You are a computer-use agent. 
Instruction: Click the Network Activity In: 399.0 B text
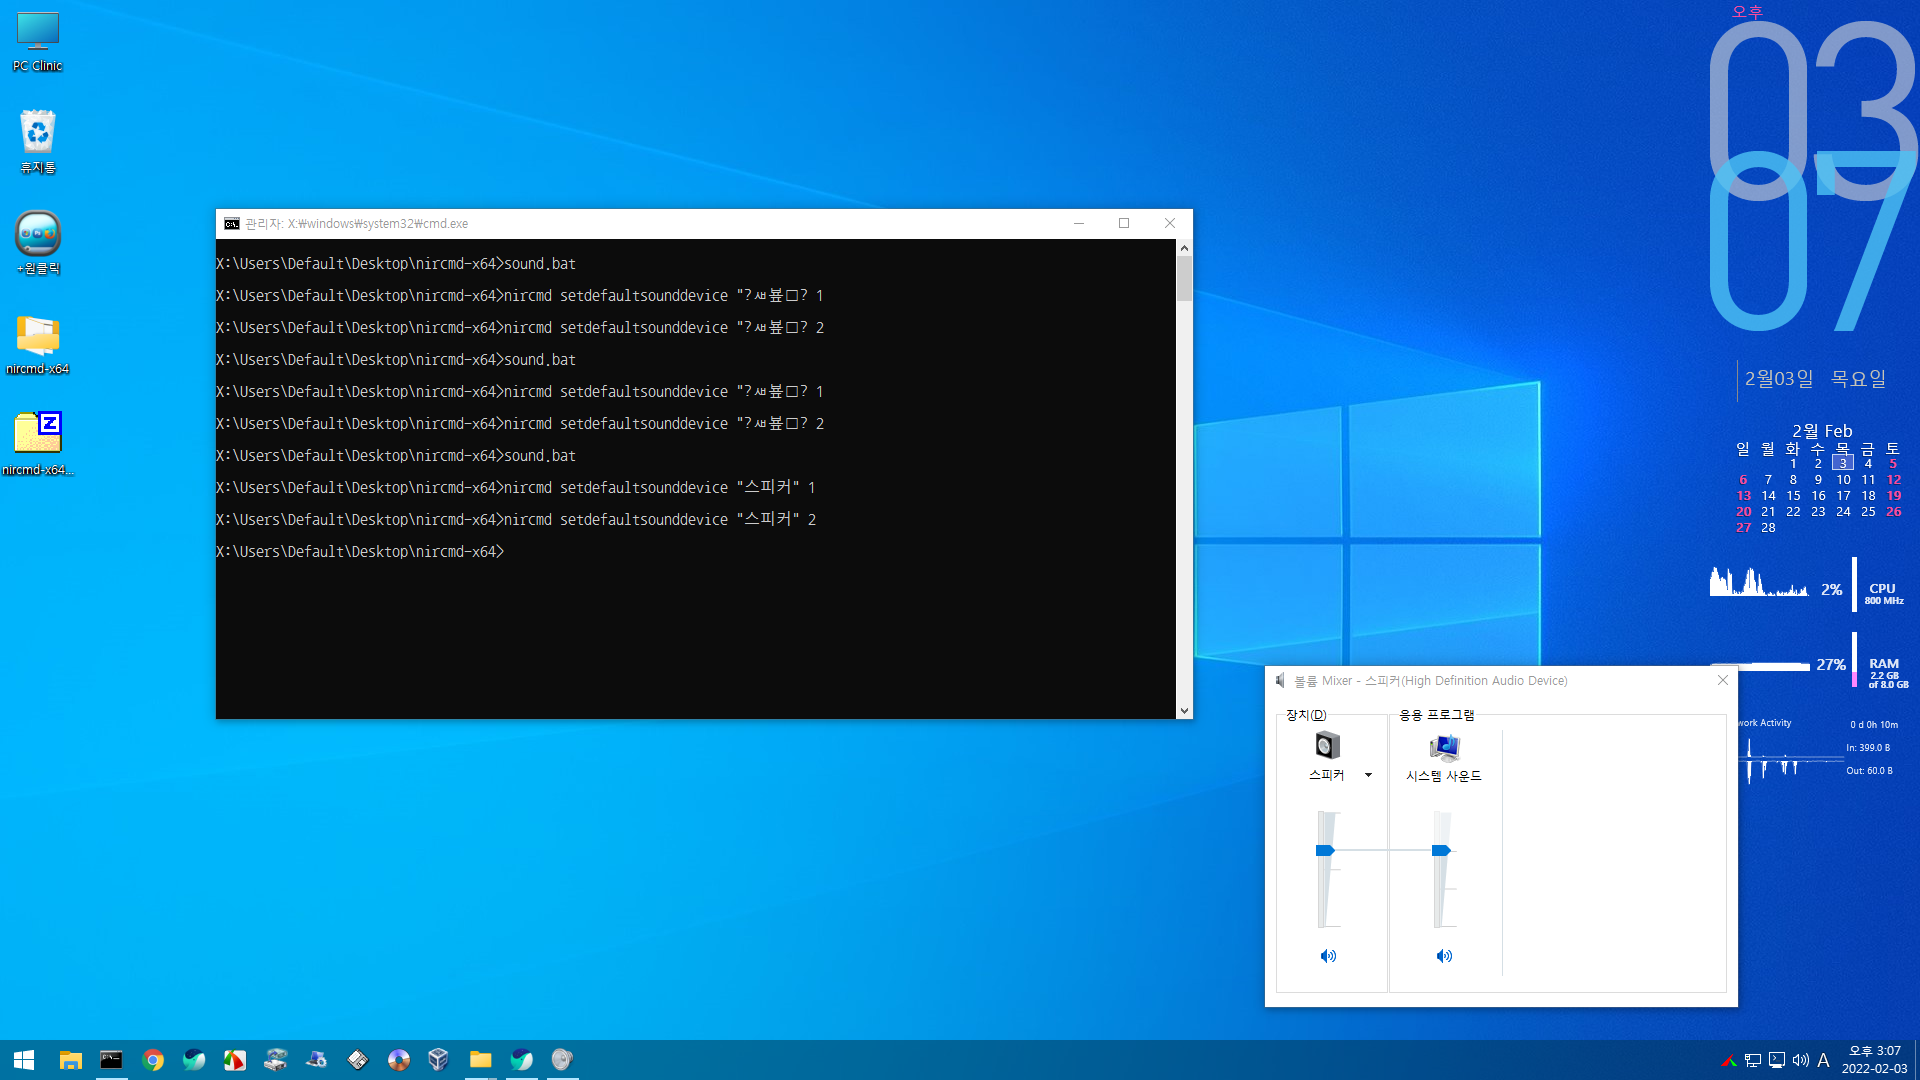[1868, 748]
